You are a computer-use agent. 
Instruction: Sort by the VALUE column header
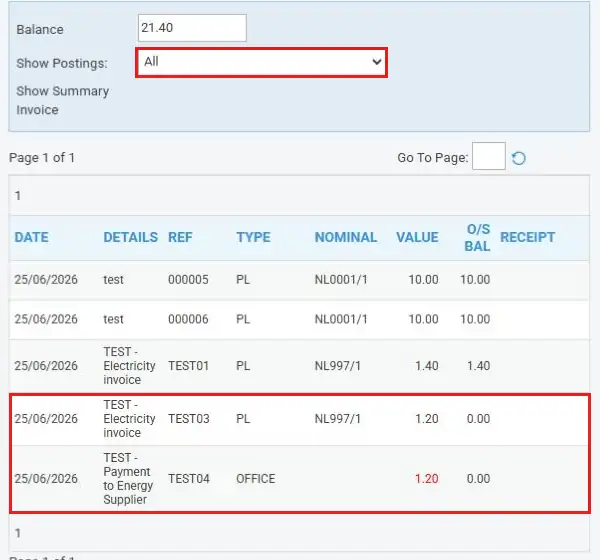[x=417, y=237]
